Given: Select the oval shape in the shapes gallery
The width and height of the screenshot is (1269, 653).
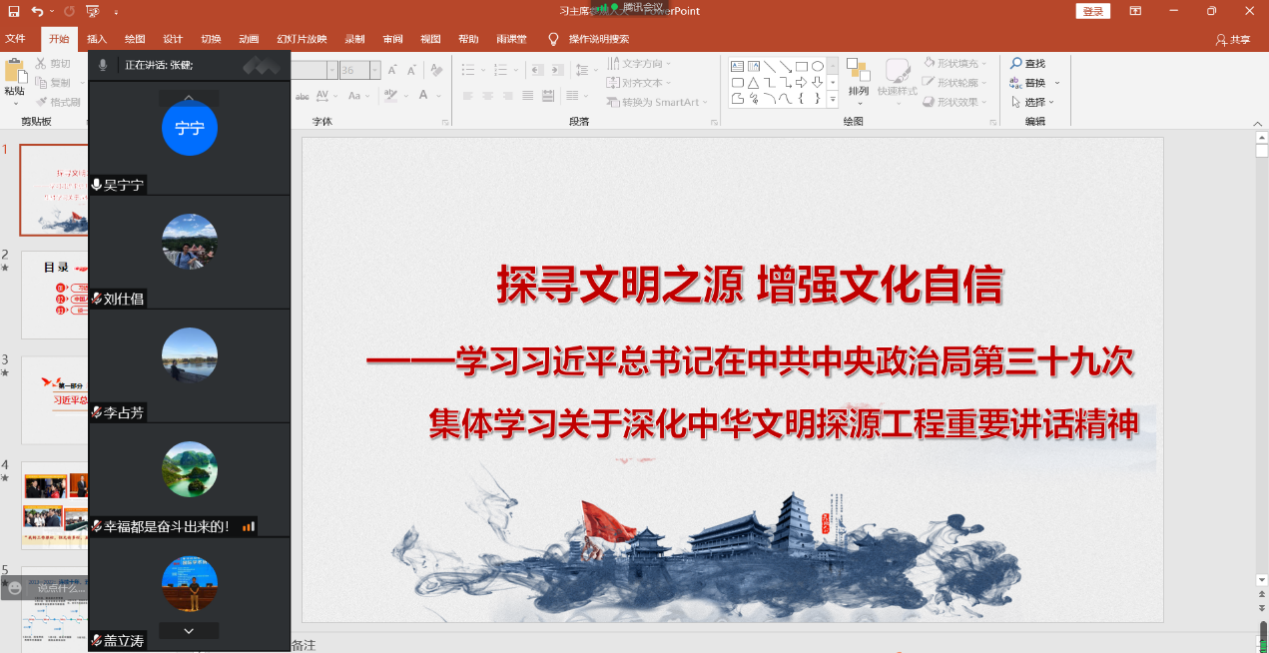Looking at the screenshot, I should click(x=817, y=67).
